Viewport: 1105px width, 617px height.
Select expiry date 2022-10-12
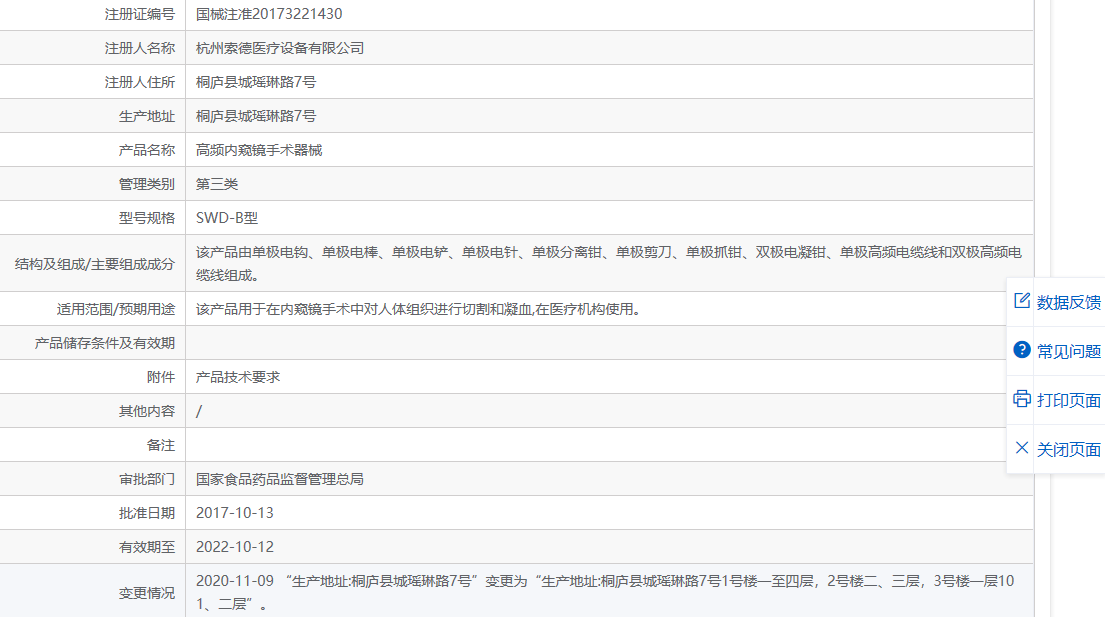coord(235,547)
